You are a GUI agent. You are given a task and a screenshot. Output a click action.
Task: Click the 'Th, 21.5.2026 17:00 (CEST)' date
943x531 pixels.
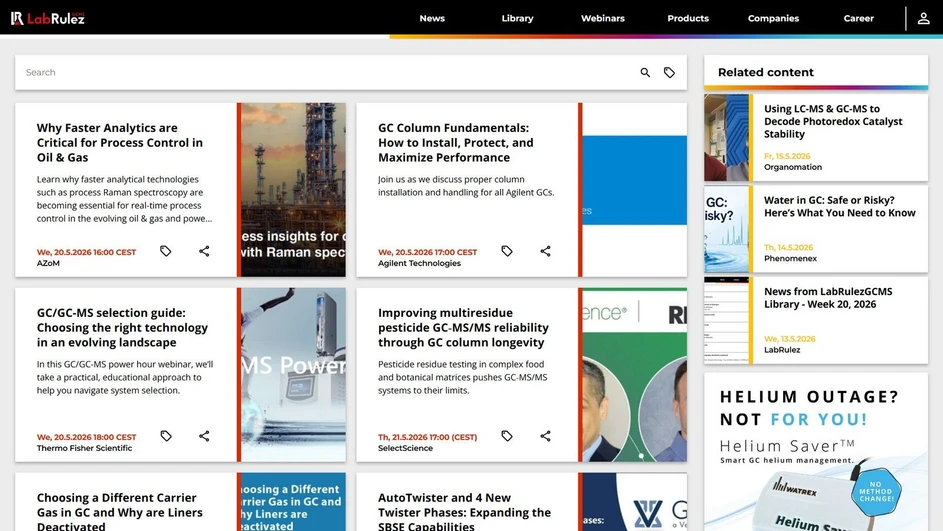pyautogui.click(x=428, y=437)
